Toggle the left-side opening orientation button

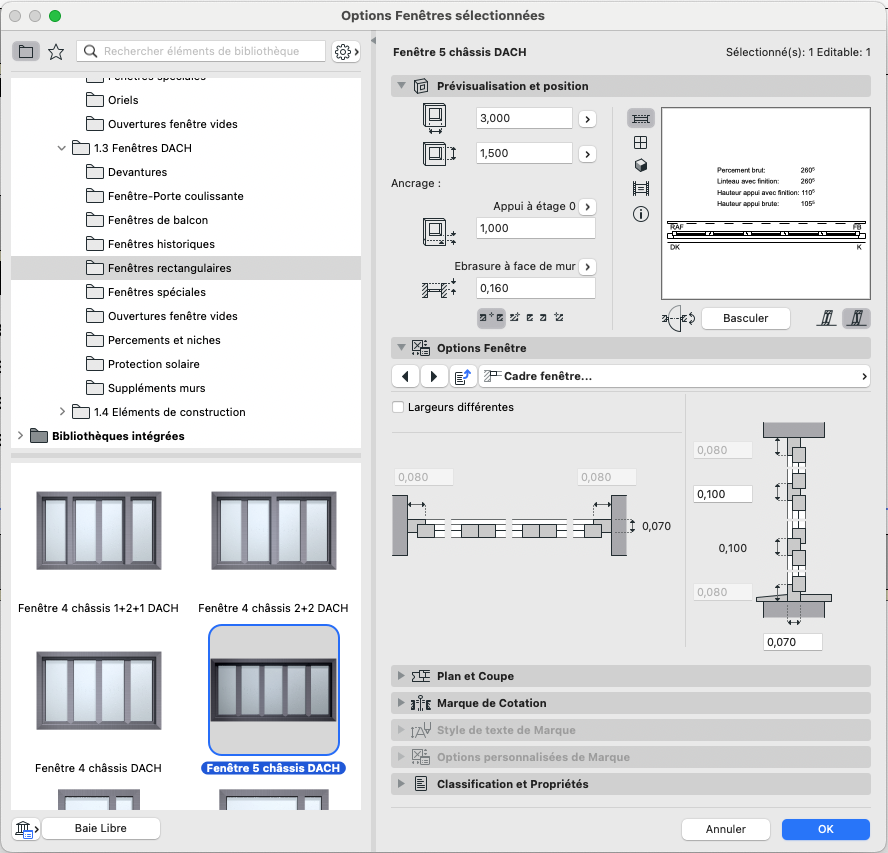tap(827, 318)
